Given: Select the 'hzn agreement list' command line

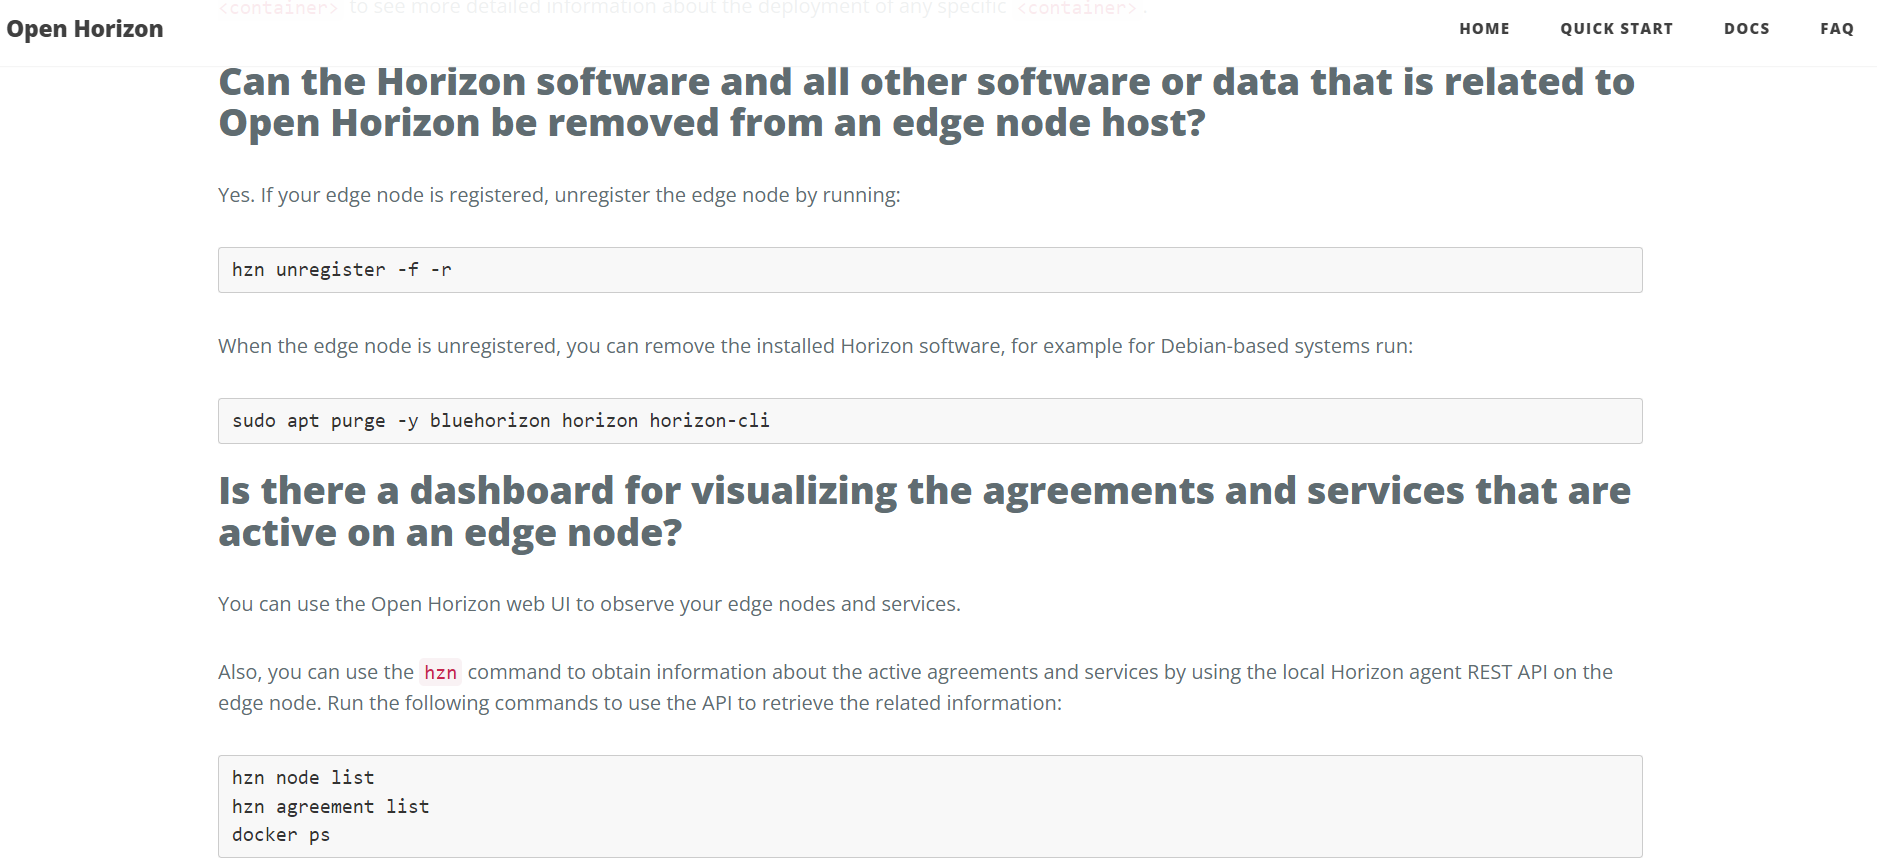Looking at the screenshot, I should point(330,806).
